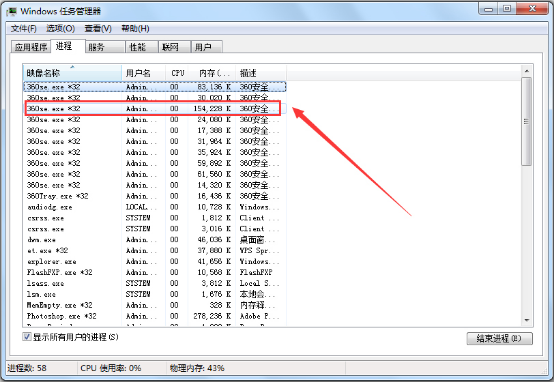Click the process list scroll down arrow
Viewport: 554px width, 382px height.
click(x=526, y=320)
